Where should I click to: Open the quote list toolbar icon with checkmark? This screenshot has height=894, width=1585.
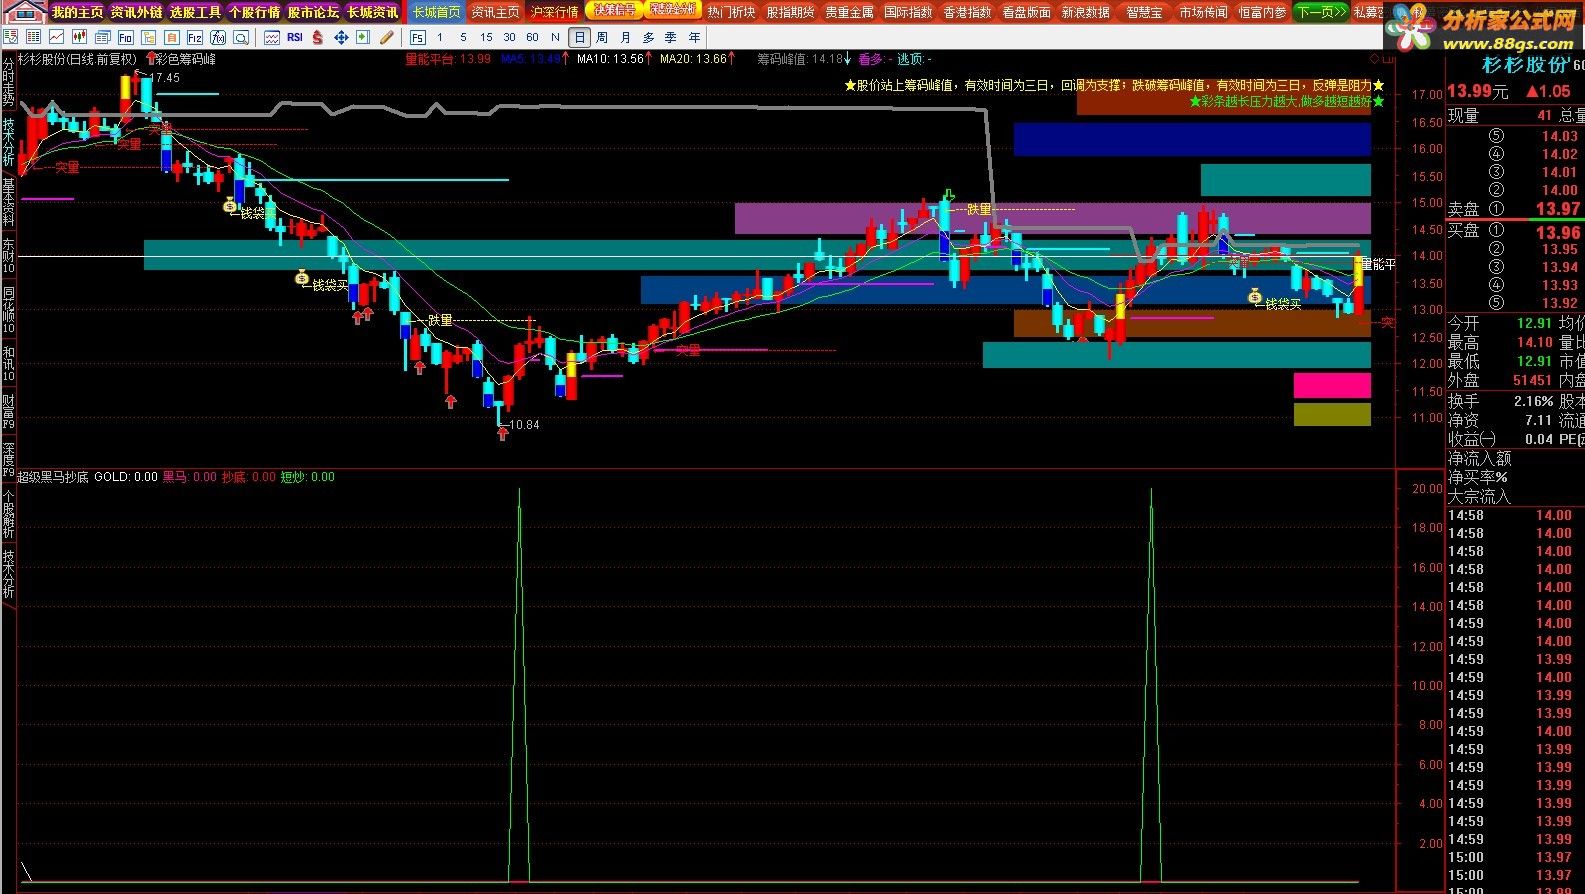(10, 37)
